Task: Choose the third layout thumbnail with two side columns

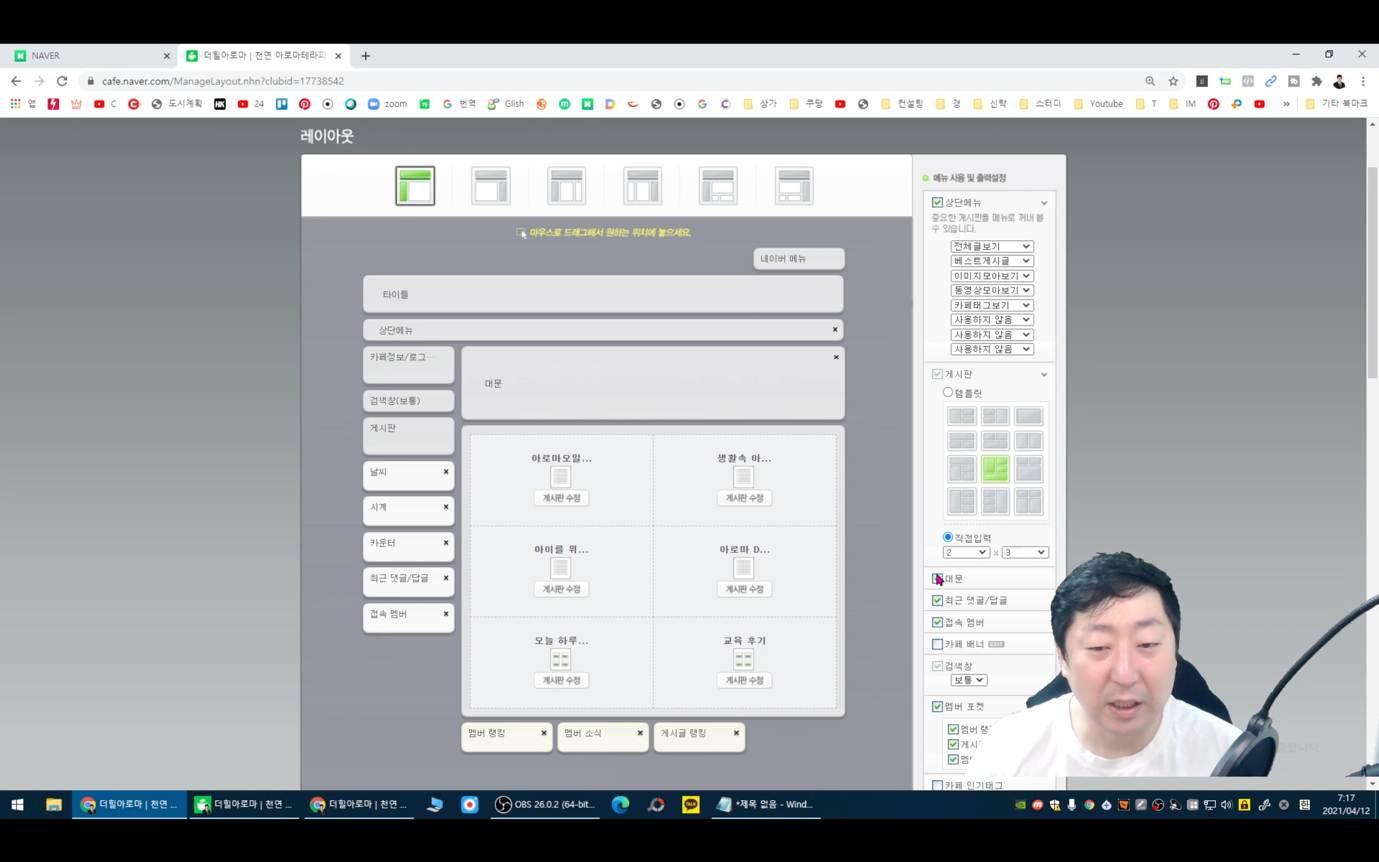Action: click(567, 186)
